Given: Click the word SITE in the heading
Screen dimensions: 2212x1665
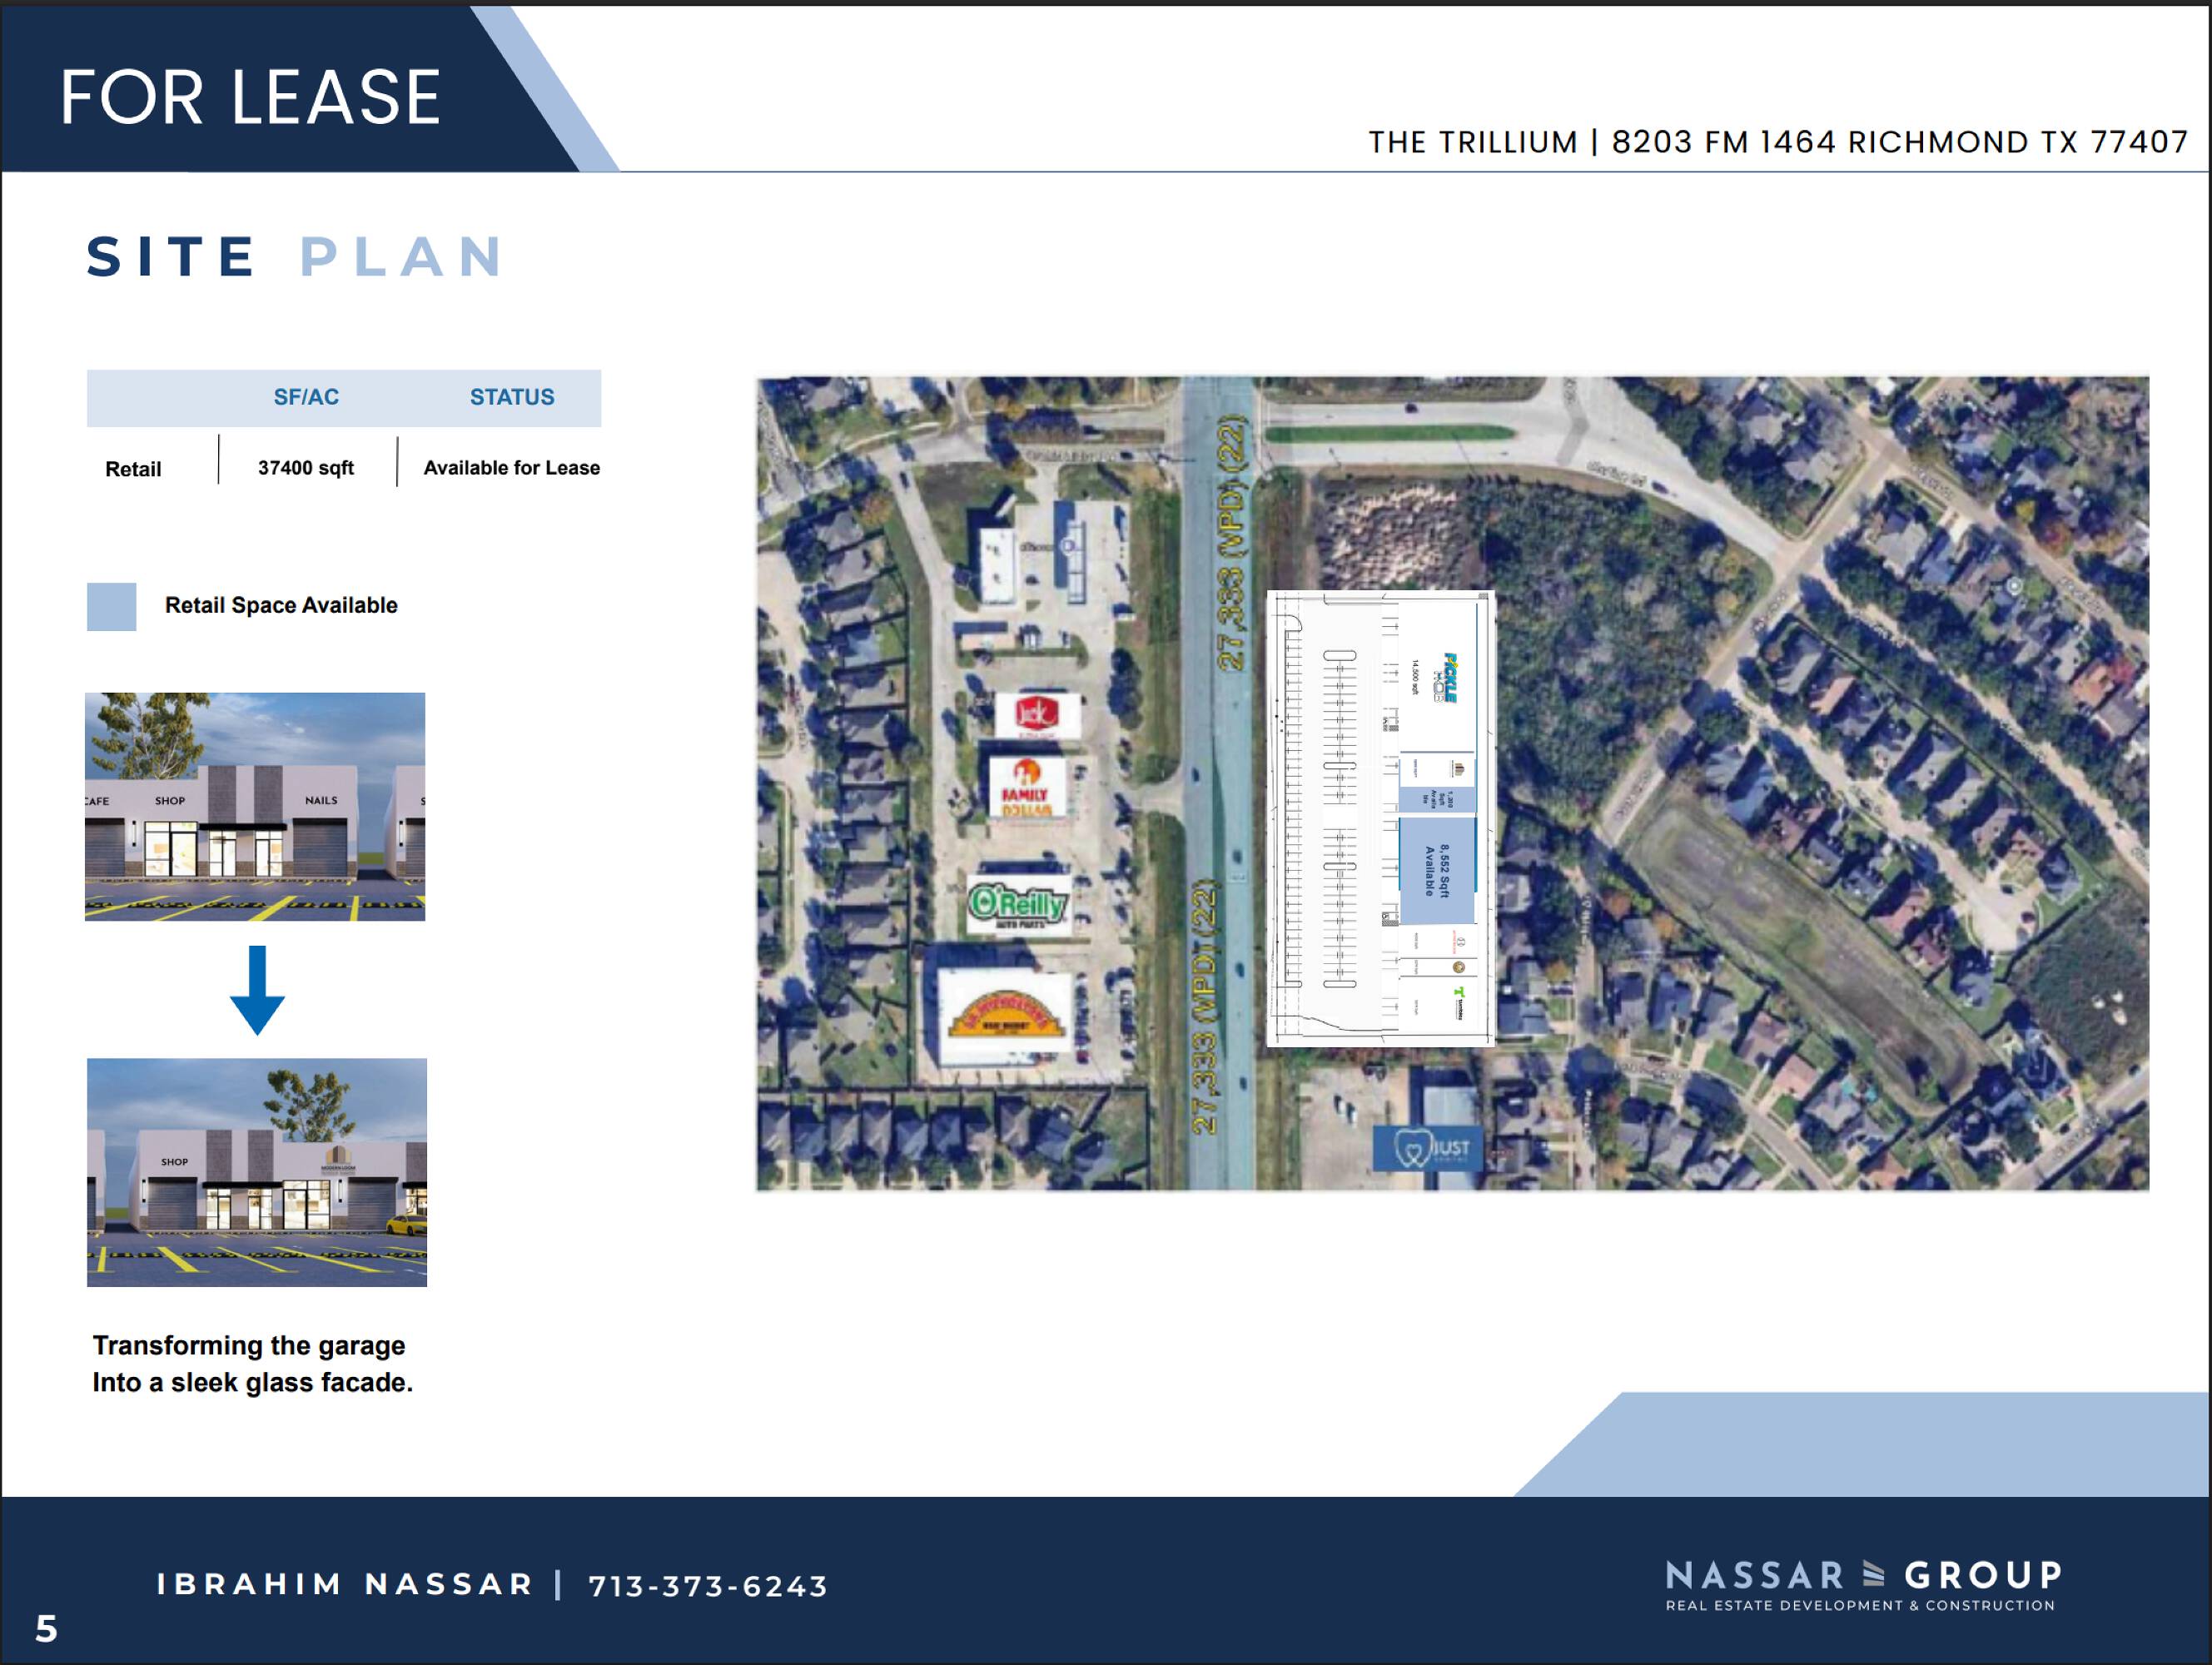Looking at the screenshot, I should [x=172, y=257].
